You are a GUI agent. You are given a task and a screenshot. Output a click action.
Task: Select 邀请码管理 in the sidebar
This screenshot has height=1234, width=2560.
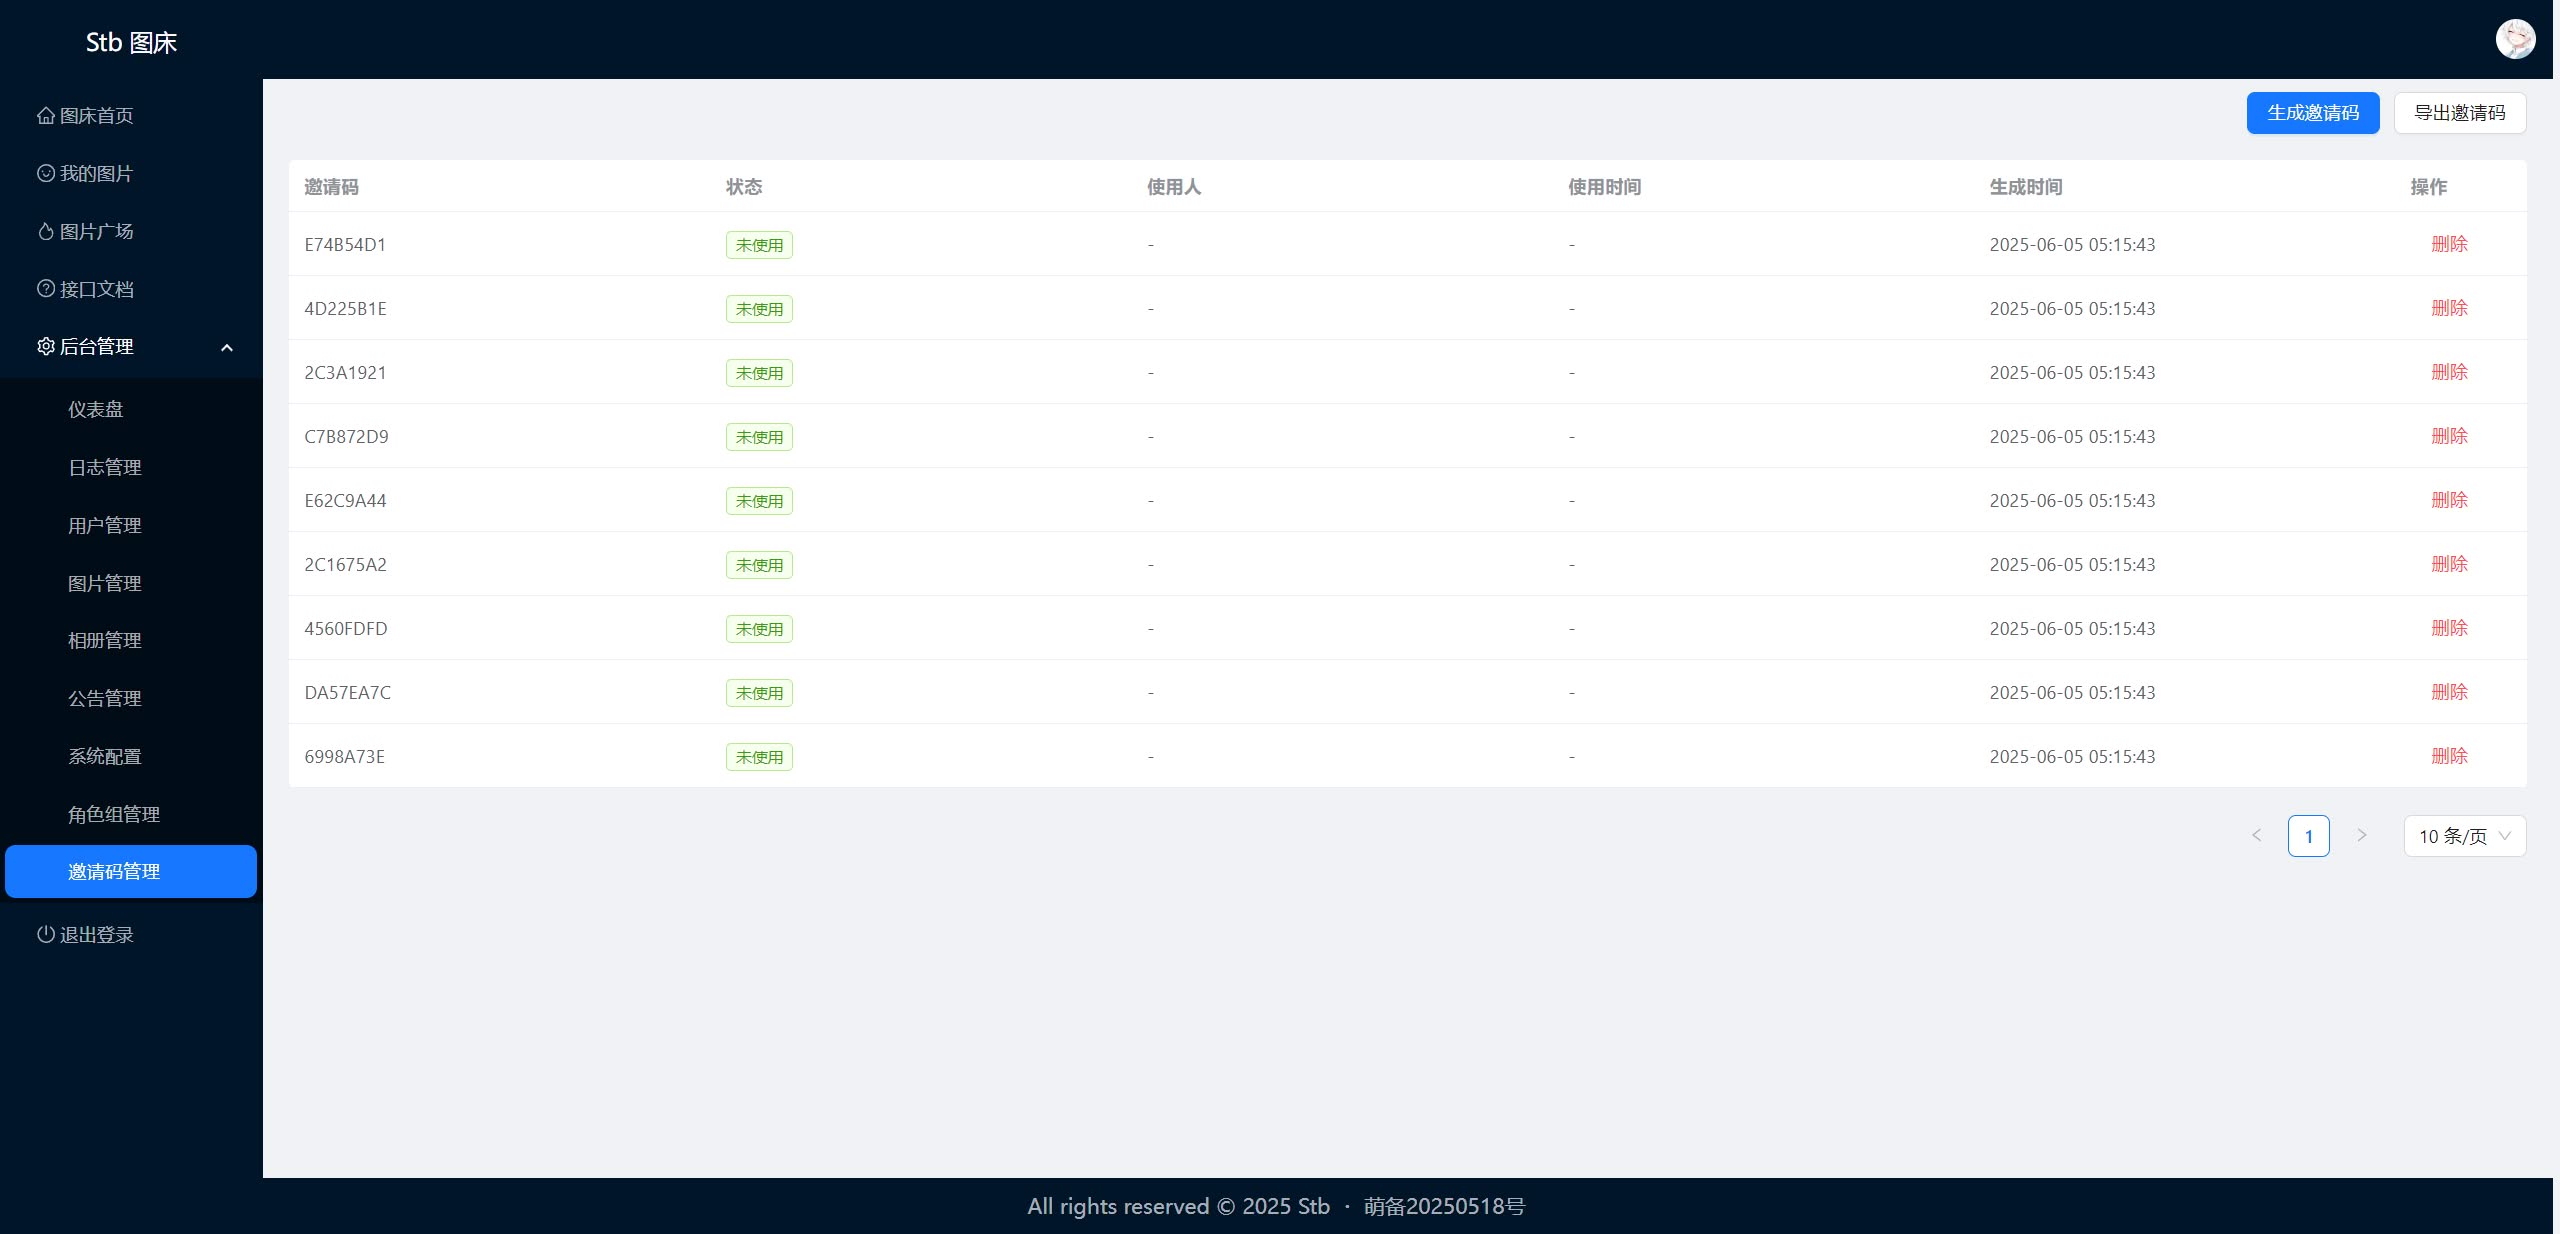click(115, 871)
